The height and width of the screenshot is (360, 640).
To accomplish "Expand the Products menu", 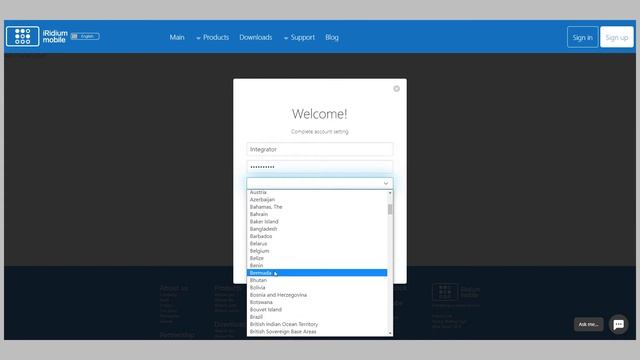I will click(x=212, y=37).
